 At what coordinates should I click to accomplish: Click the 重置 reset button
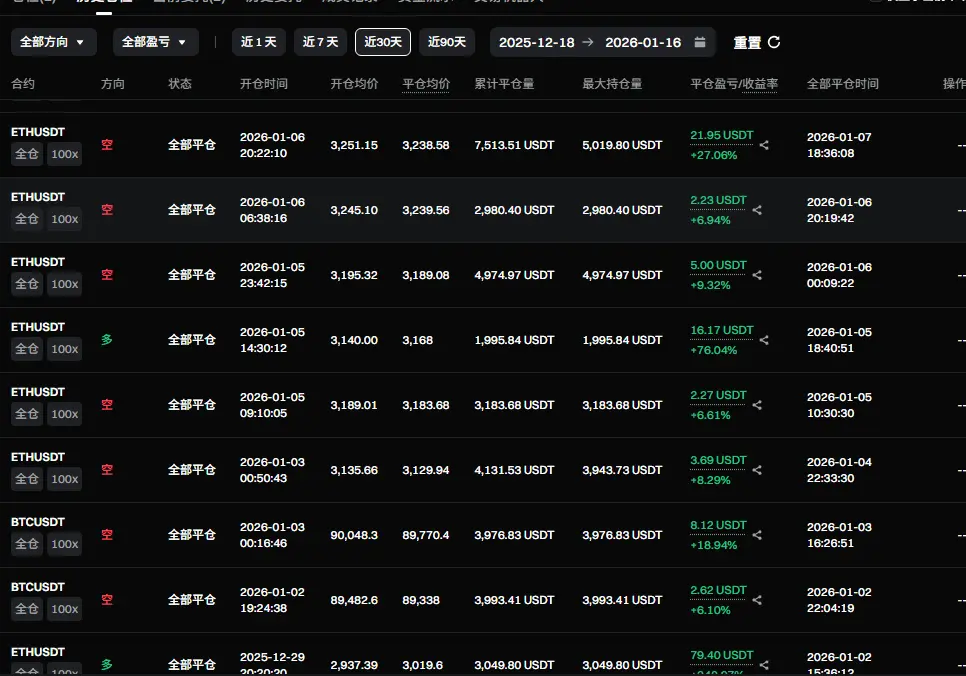747,43
